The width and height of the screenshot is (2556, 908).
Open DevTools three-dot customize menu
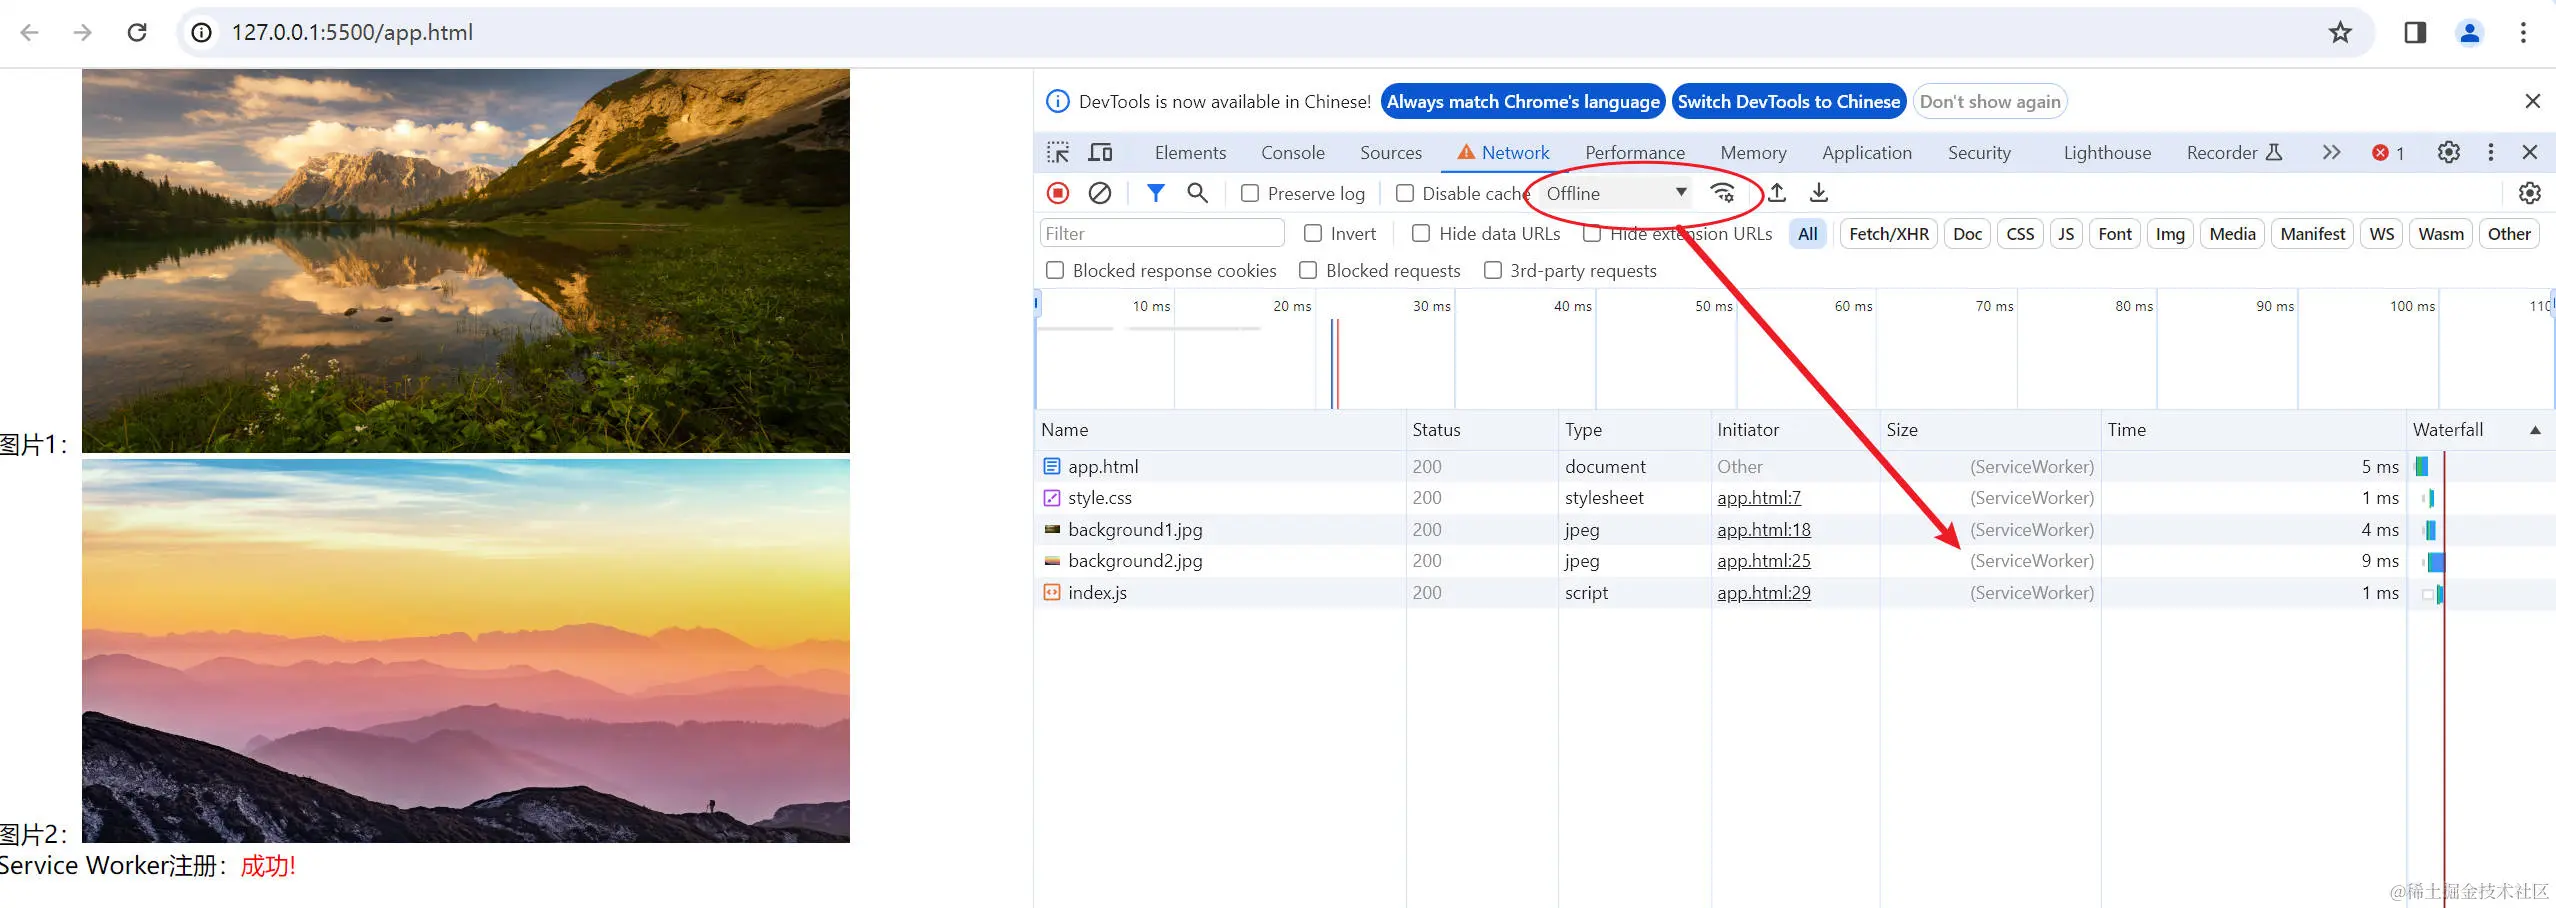point(2491,152)
